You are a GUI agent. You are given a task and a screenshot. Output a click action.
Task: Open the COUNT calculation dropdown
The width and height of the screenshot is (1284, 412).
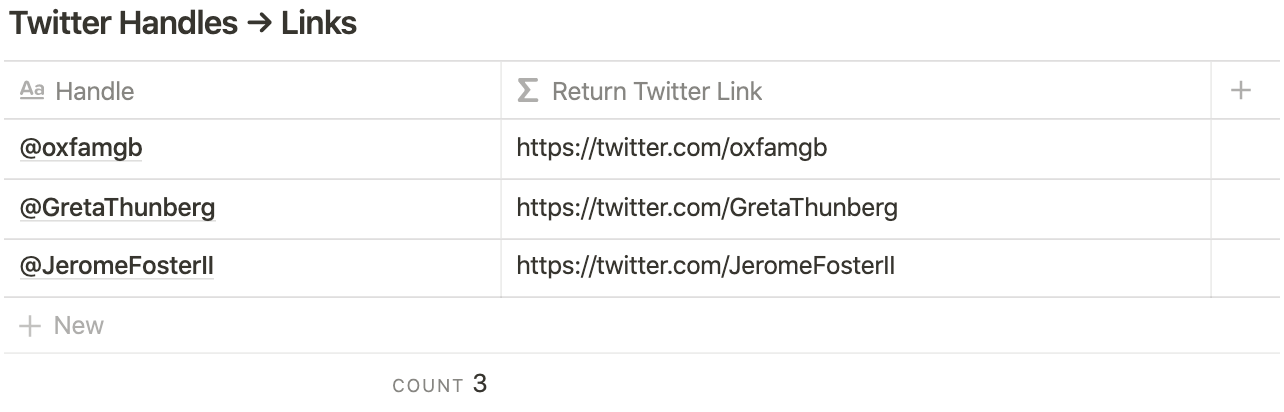[440, 384]
